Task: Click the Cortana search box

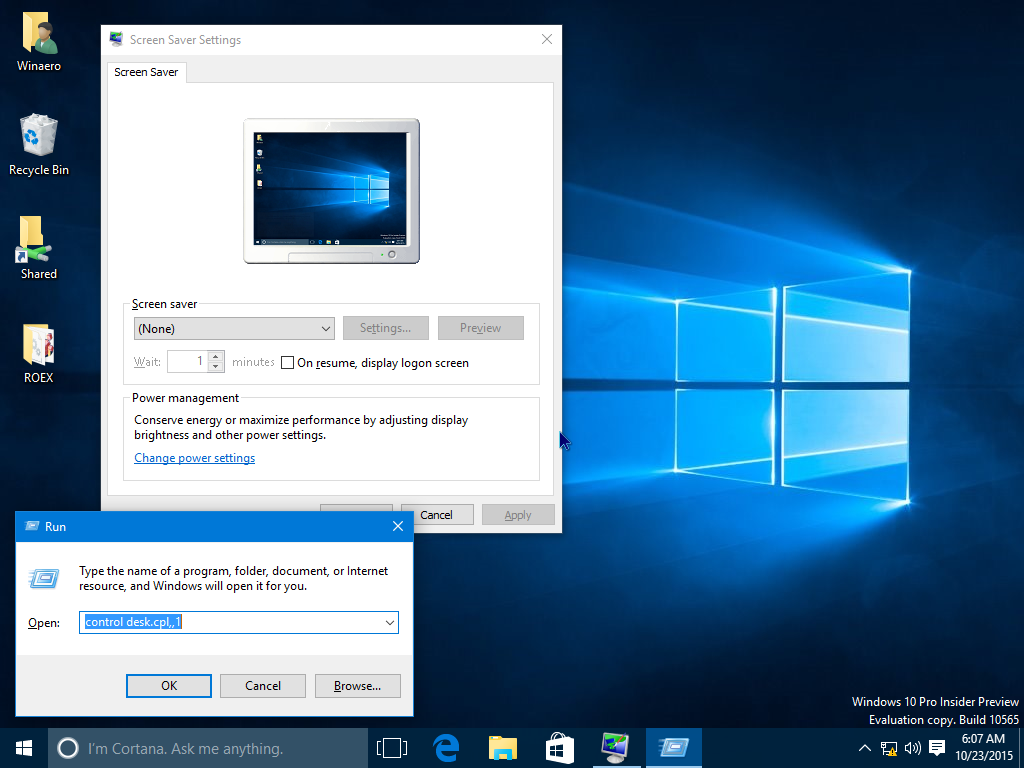Action: coord(208,748)
